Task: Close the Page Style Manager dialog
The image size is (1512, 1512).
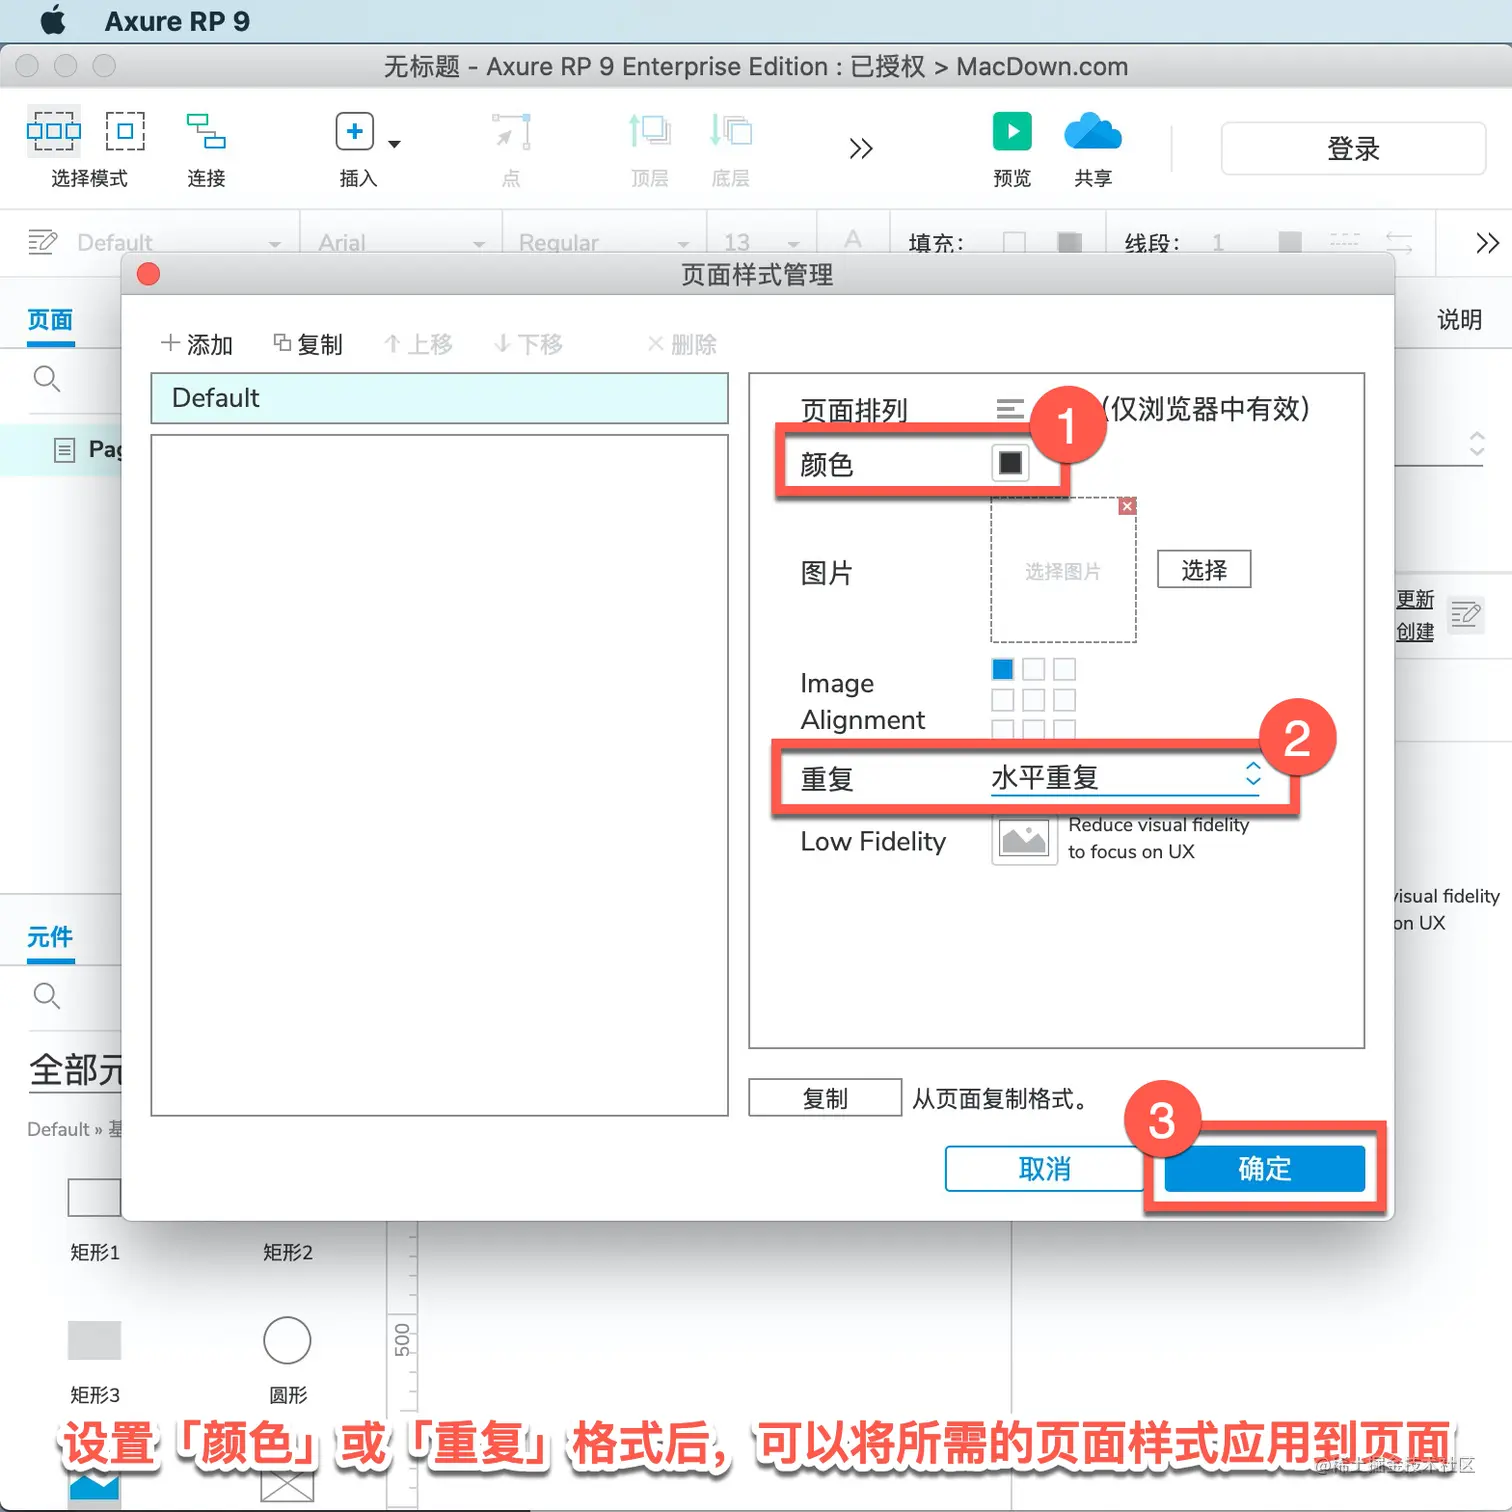Action: point(148,274)
